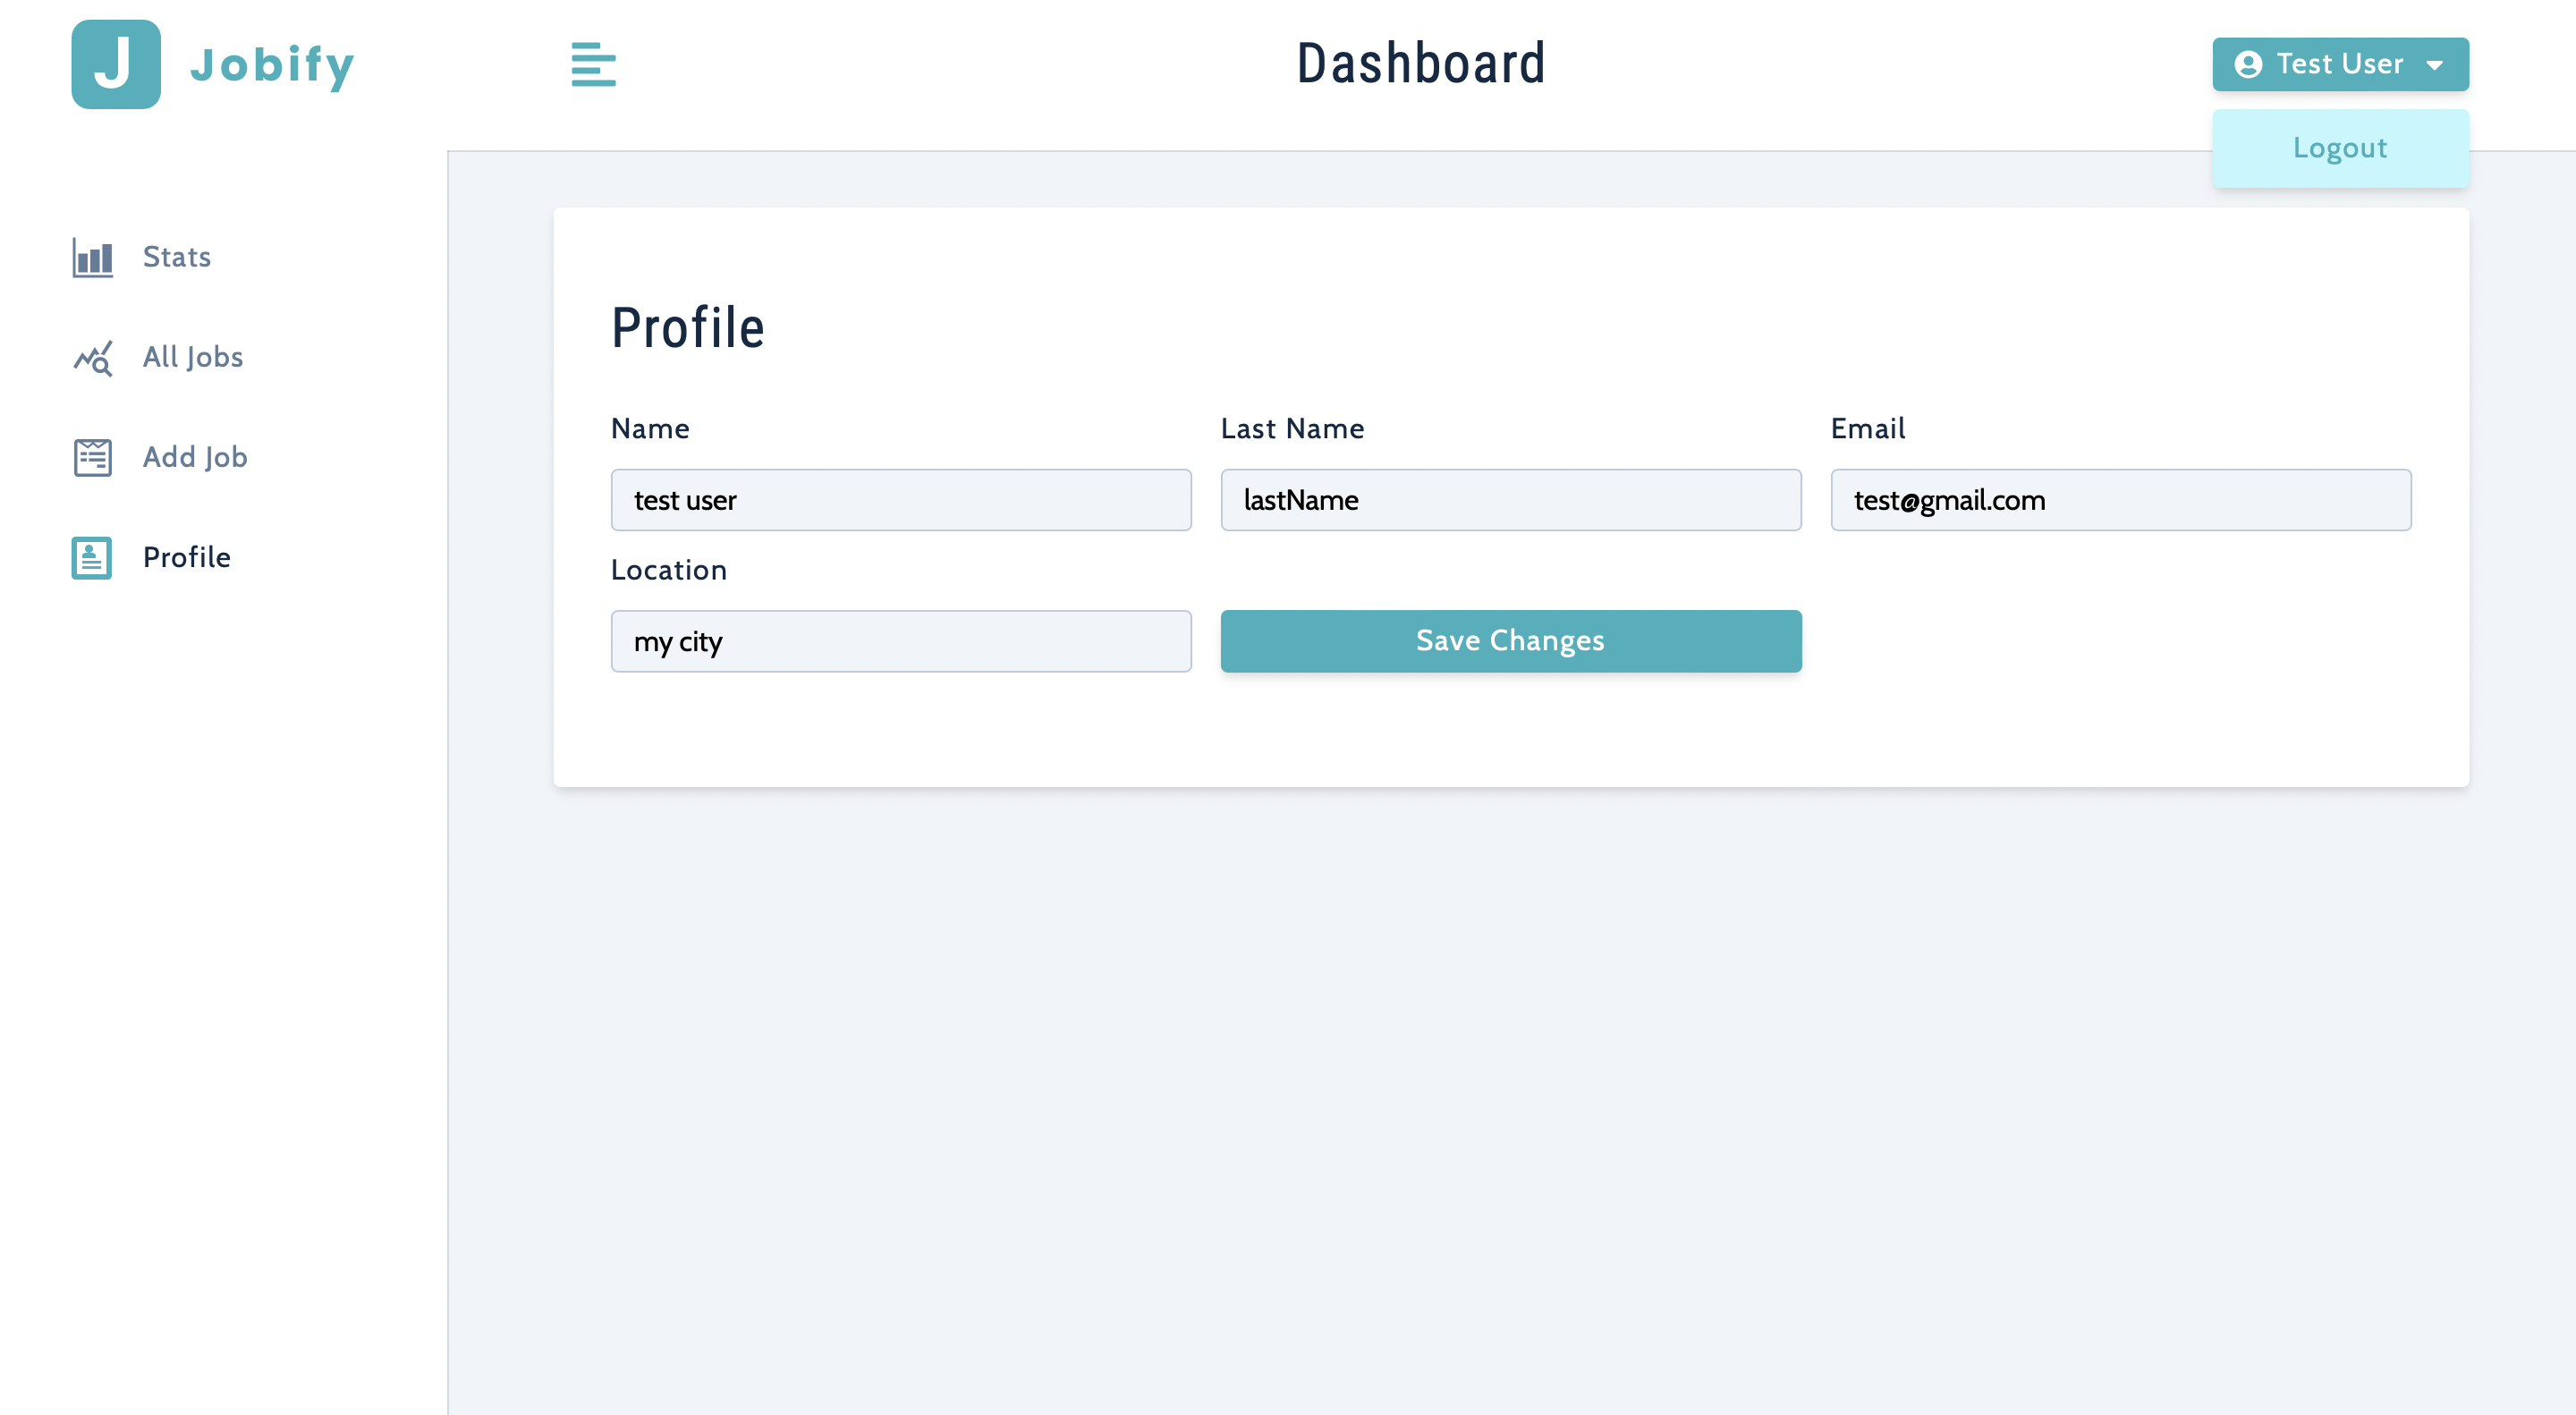Toggle the sidebar with the hamburger icon
The width and height of the screenshot is (2576, 1415).
pos(593,64)
